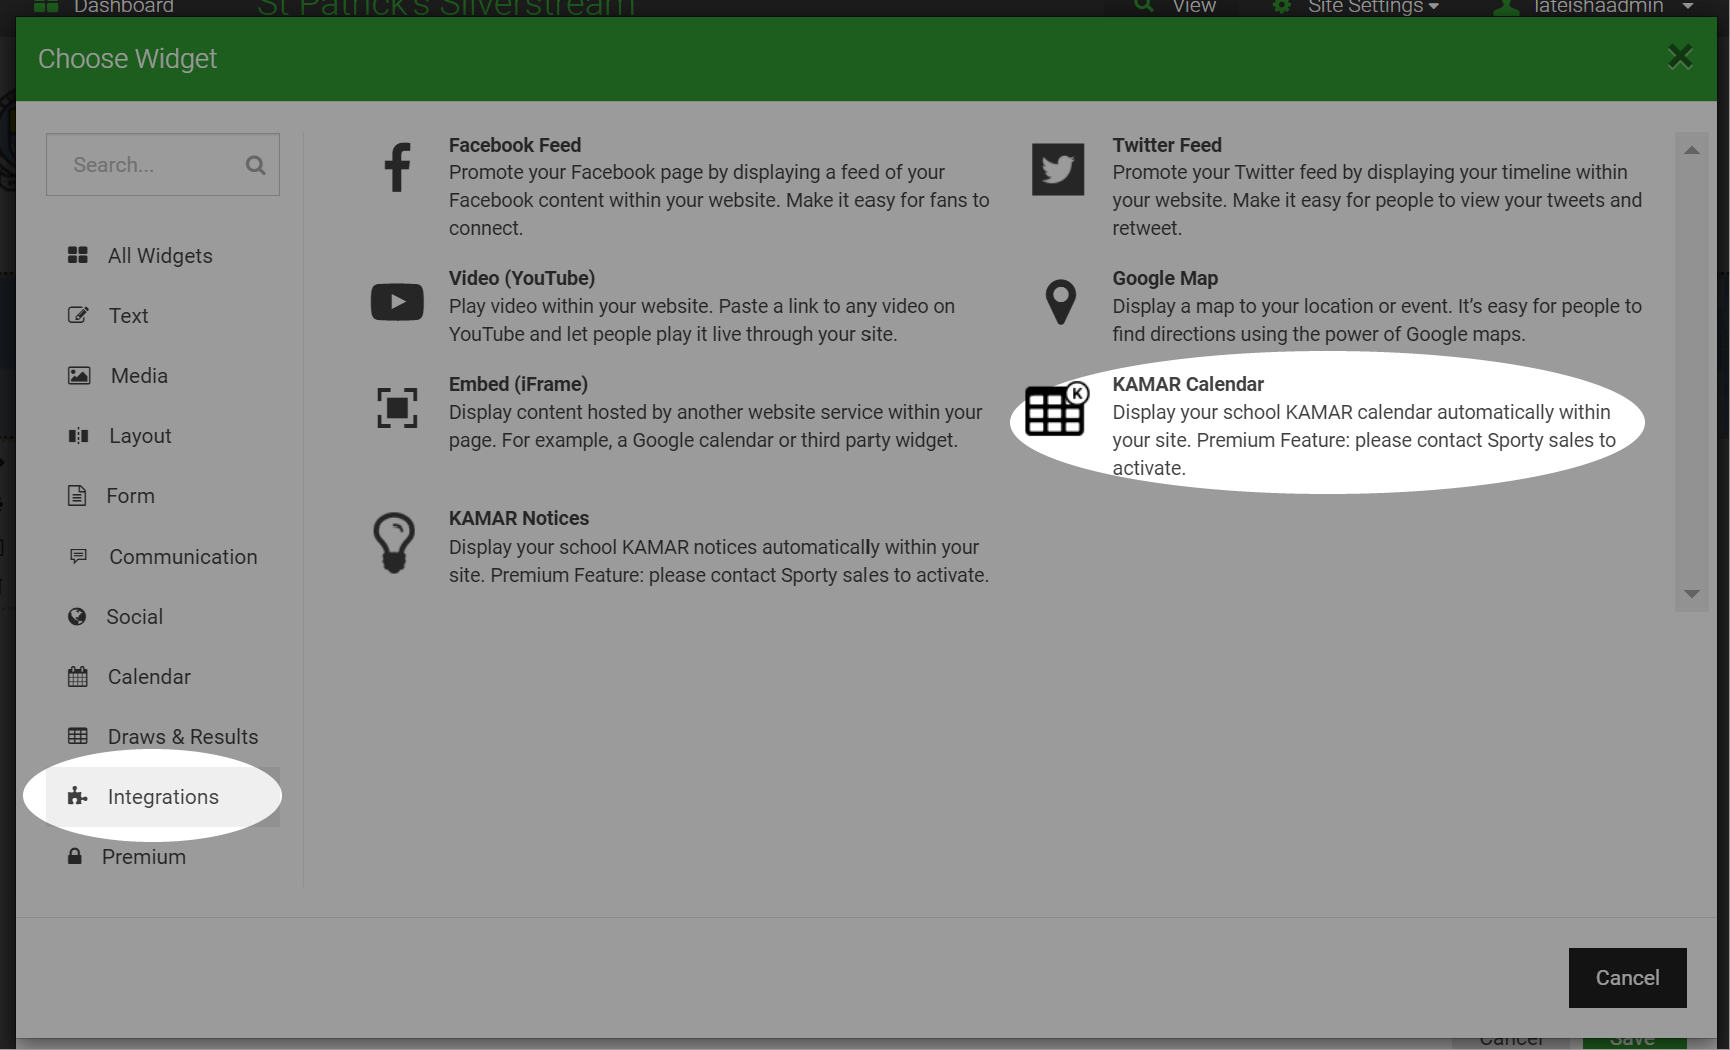Image resolution: width=1730 pixels, height=1050 pixels.
Task: Click the widget list scroll up arrow
Action: pyautogui.click(x=1692, y=150)
